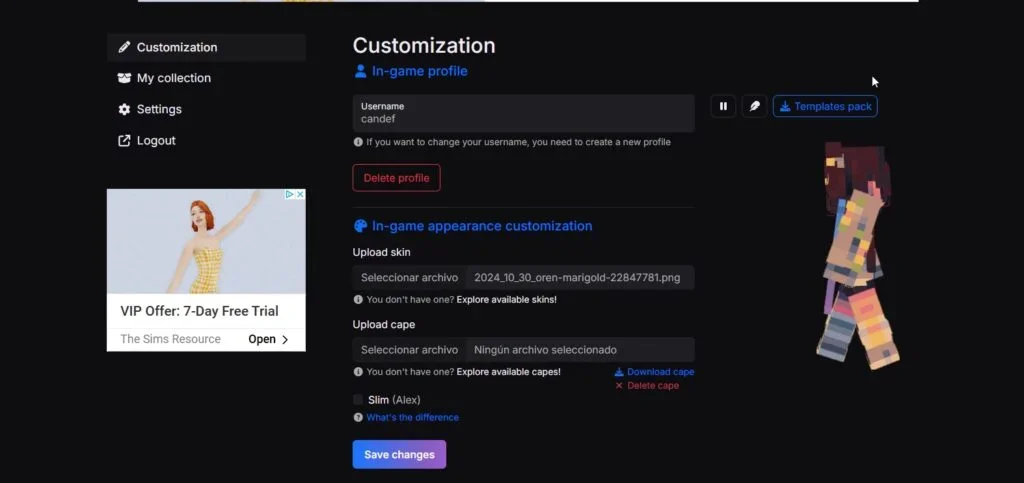Click the username change info notice
Screen dimensions: 1024x483
pyautogui.click(x=512, y=142)
